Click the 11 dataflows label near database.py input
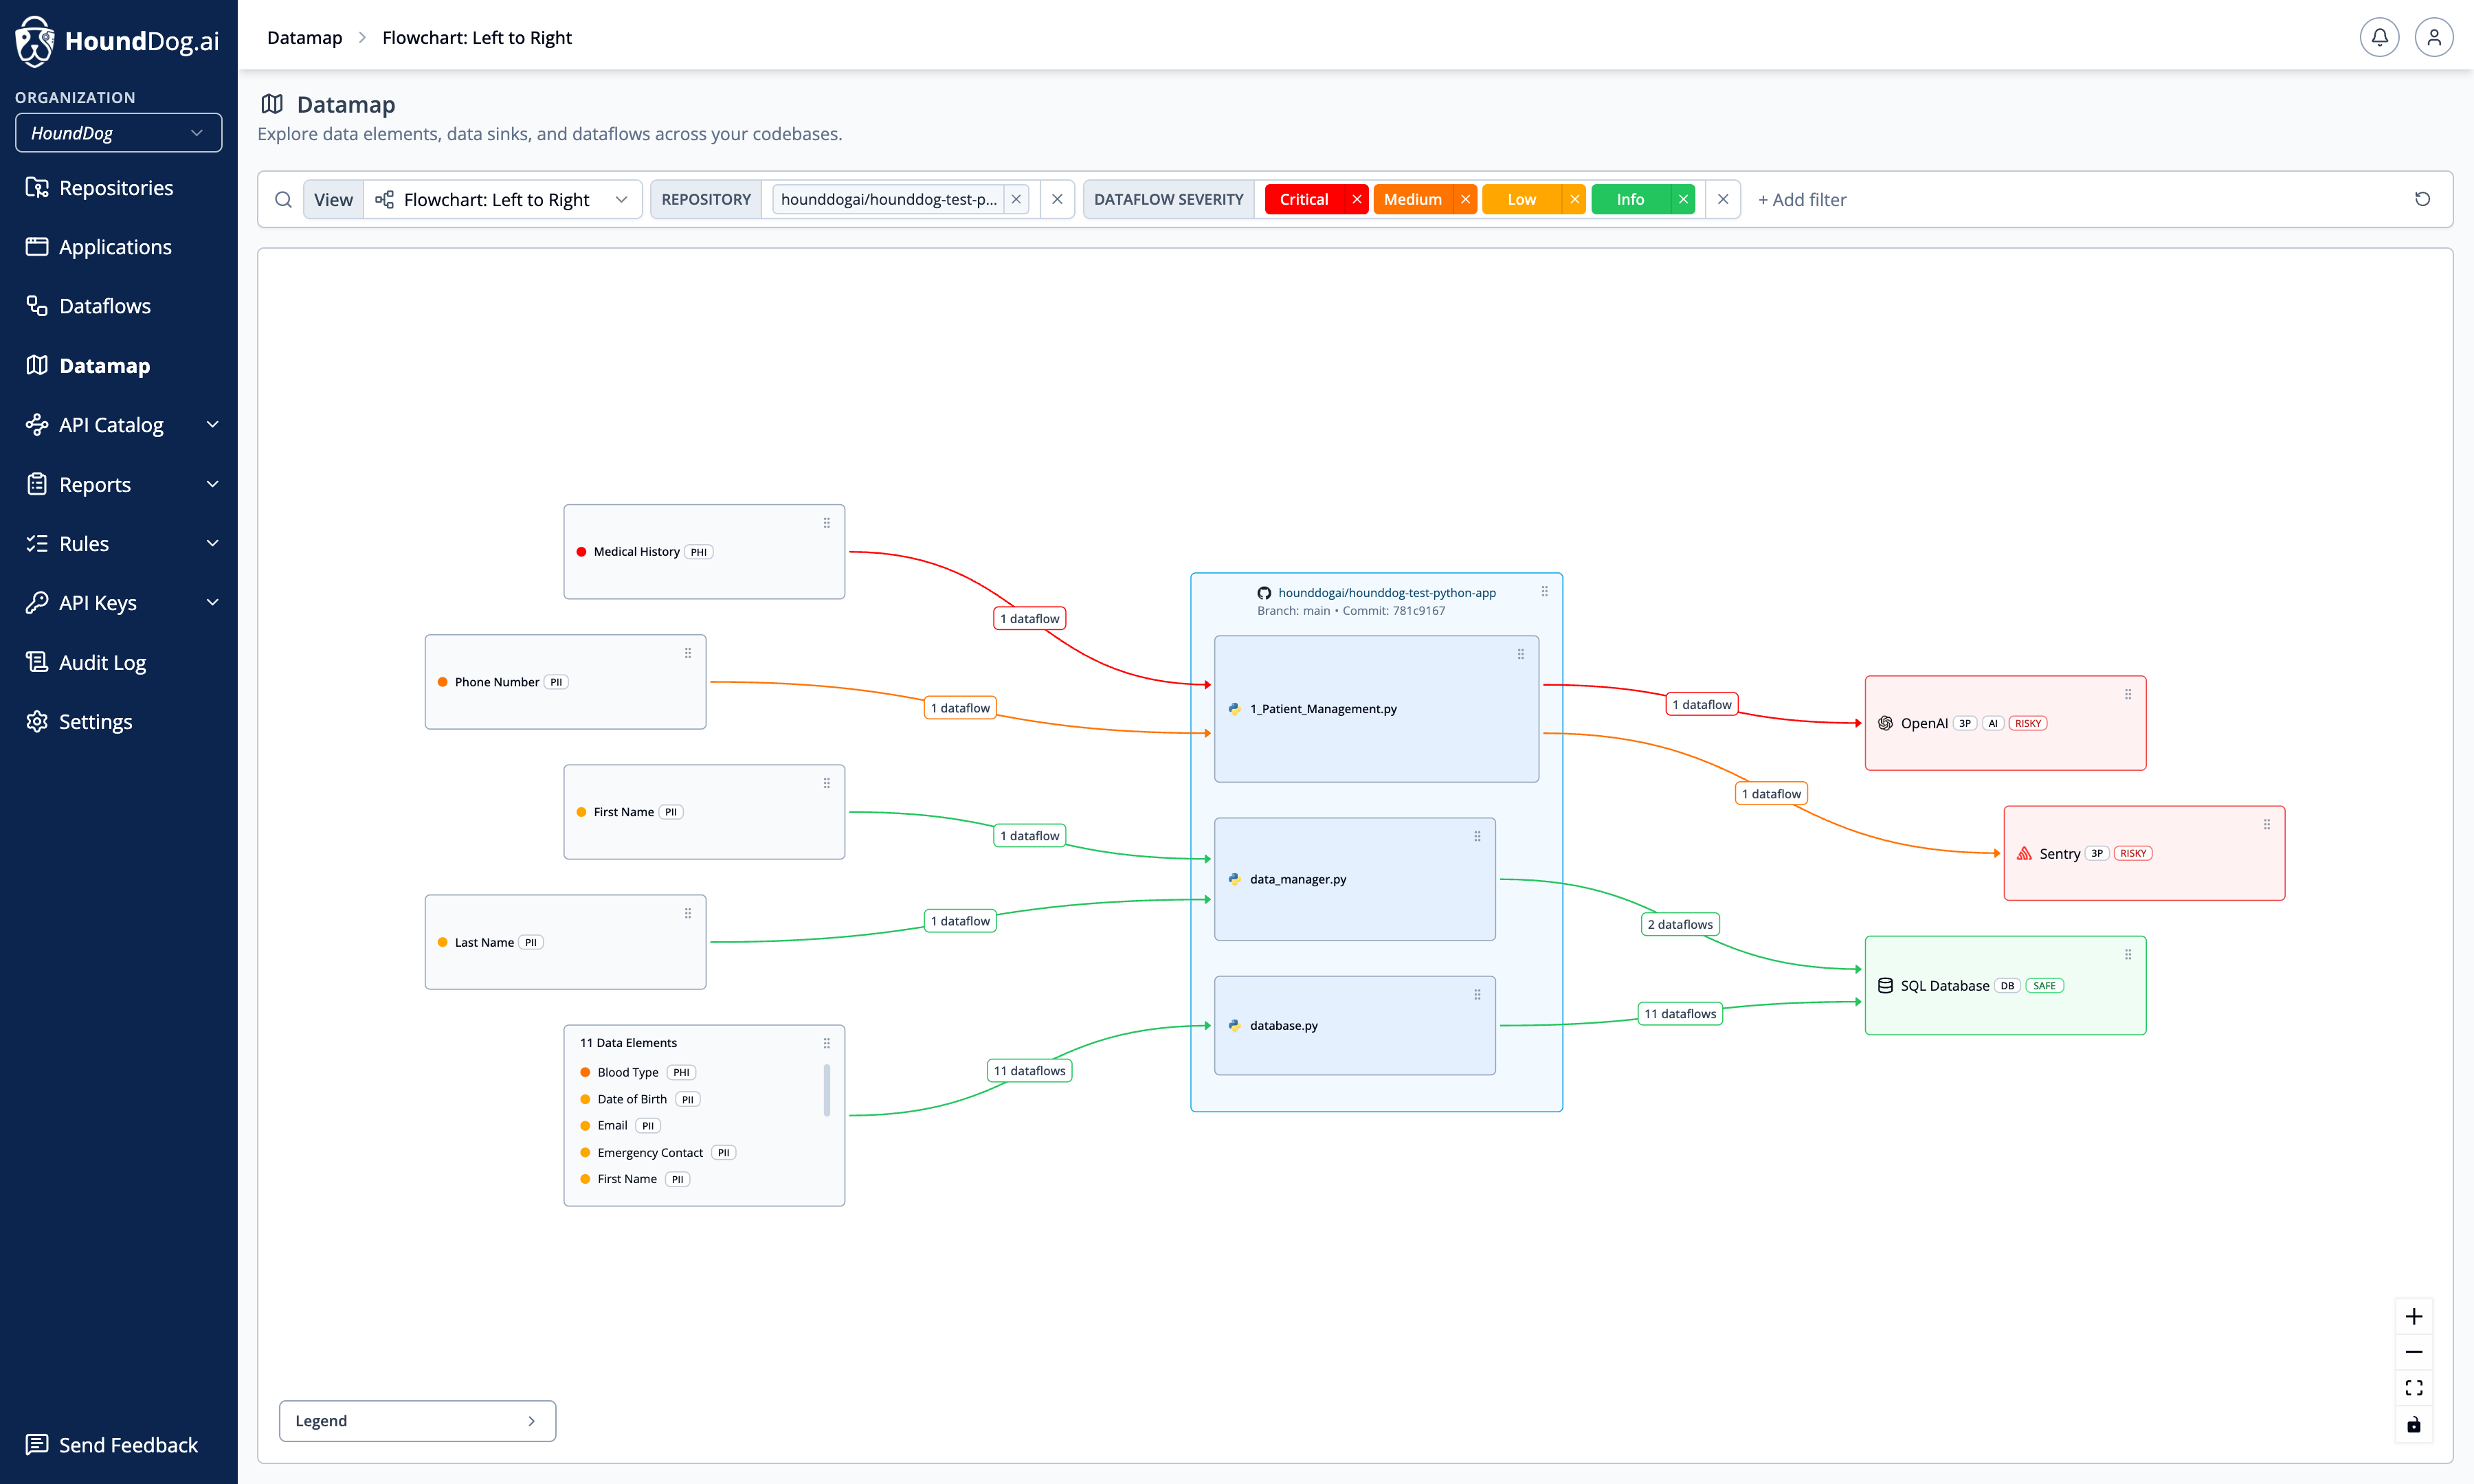This screenshot has width=2474, height=1484. point(1029,1070)
